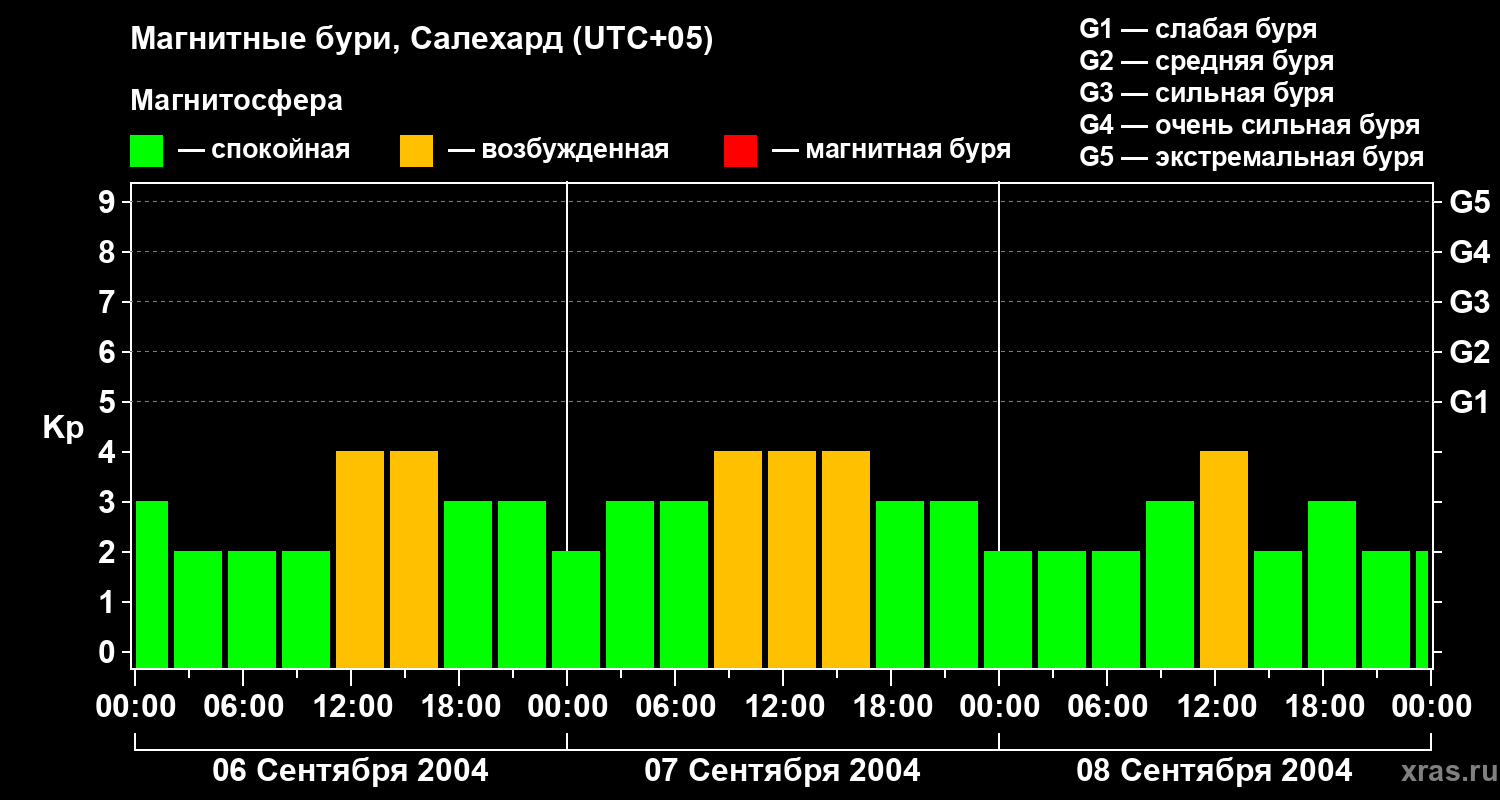Click the 06:00 tick label above 06 Сентября

tap(243, 707)
